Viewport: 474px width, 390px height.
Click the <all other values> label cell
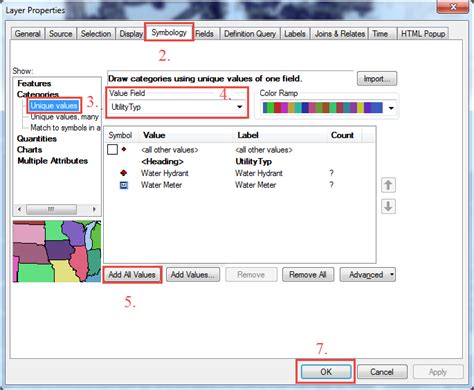click(264, 150)
